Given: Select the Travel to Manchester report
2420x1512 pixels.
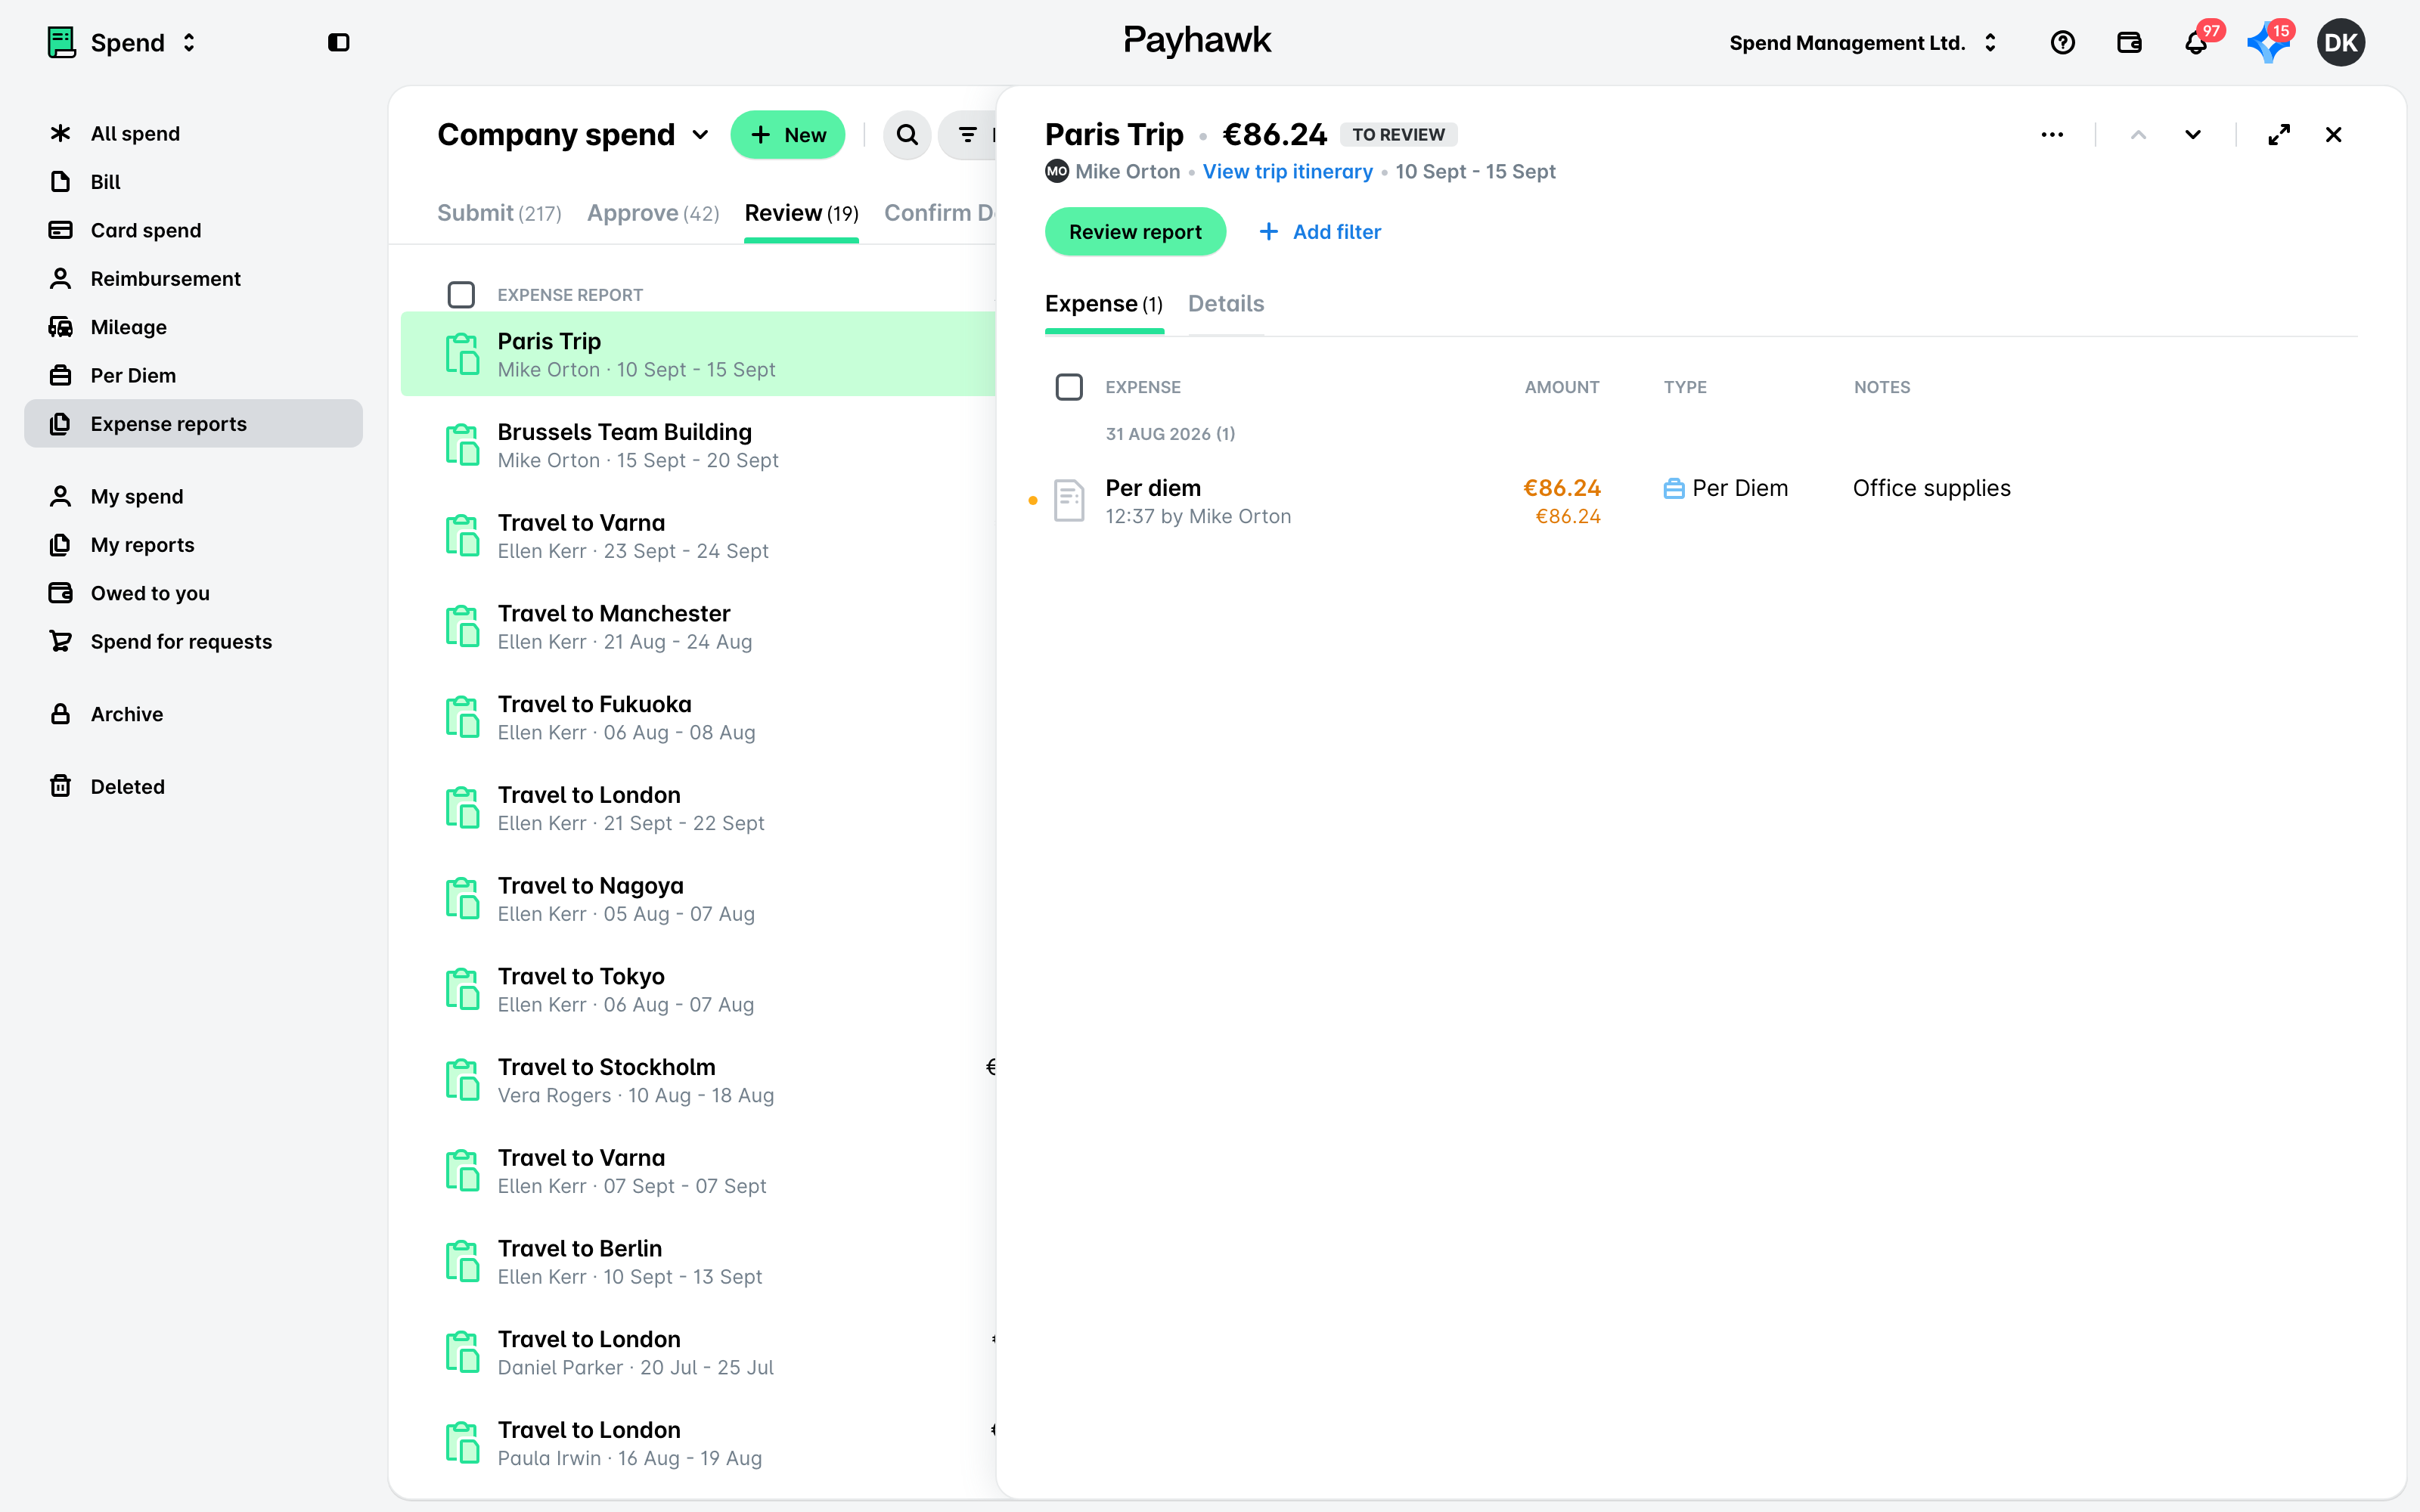Looking at the screenshot, I should [x=698, y=626].
